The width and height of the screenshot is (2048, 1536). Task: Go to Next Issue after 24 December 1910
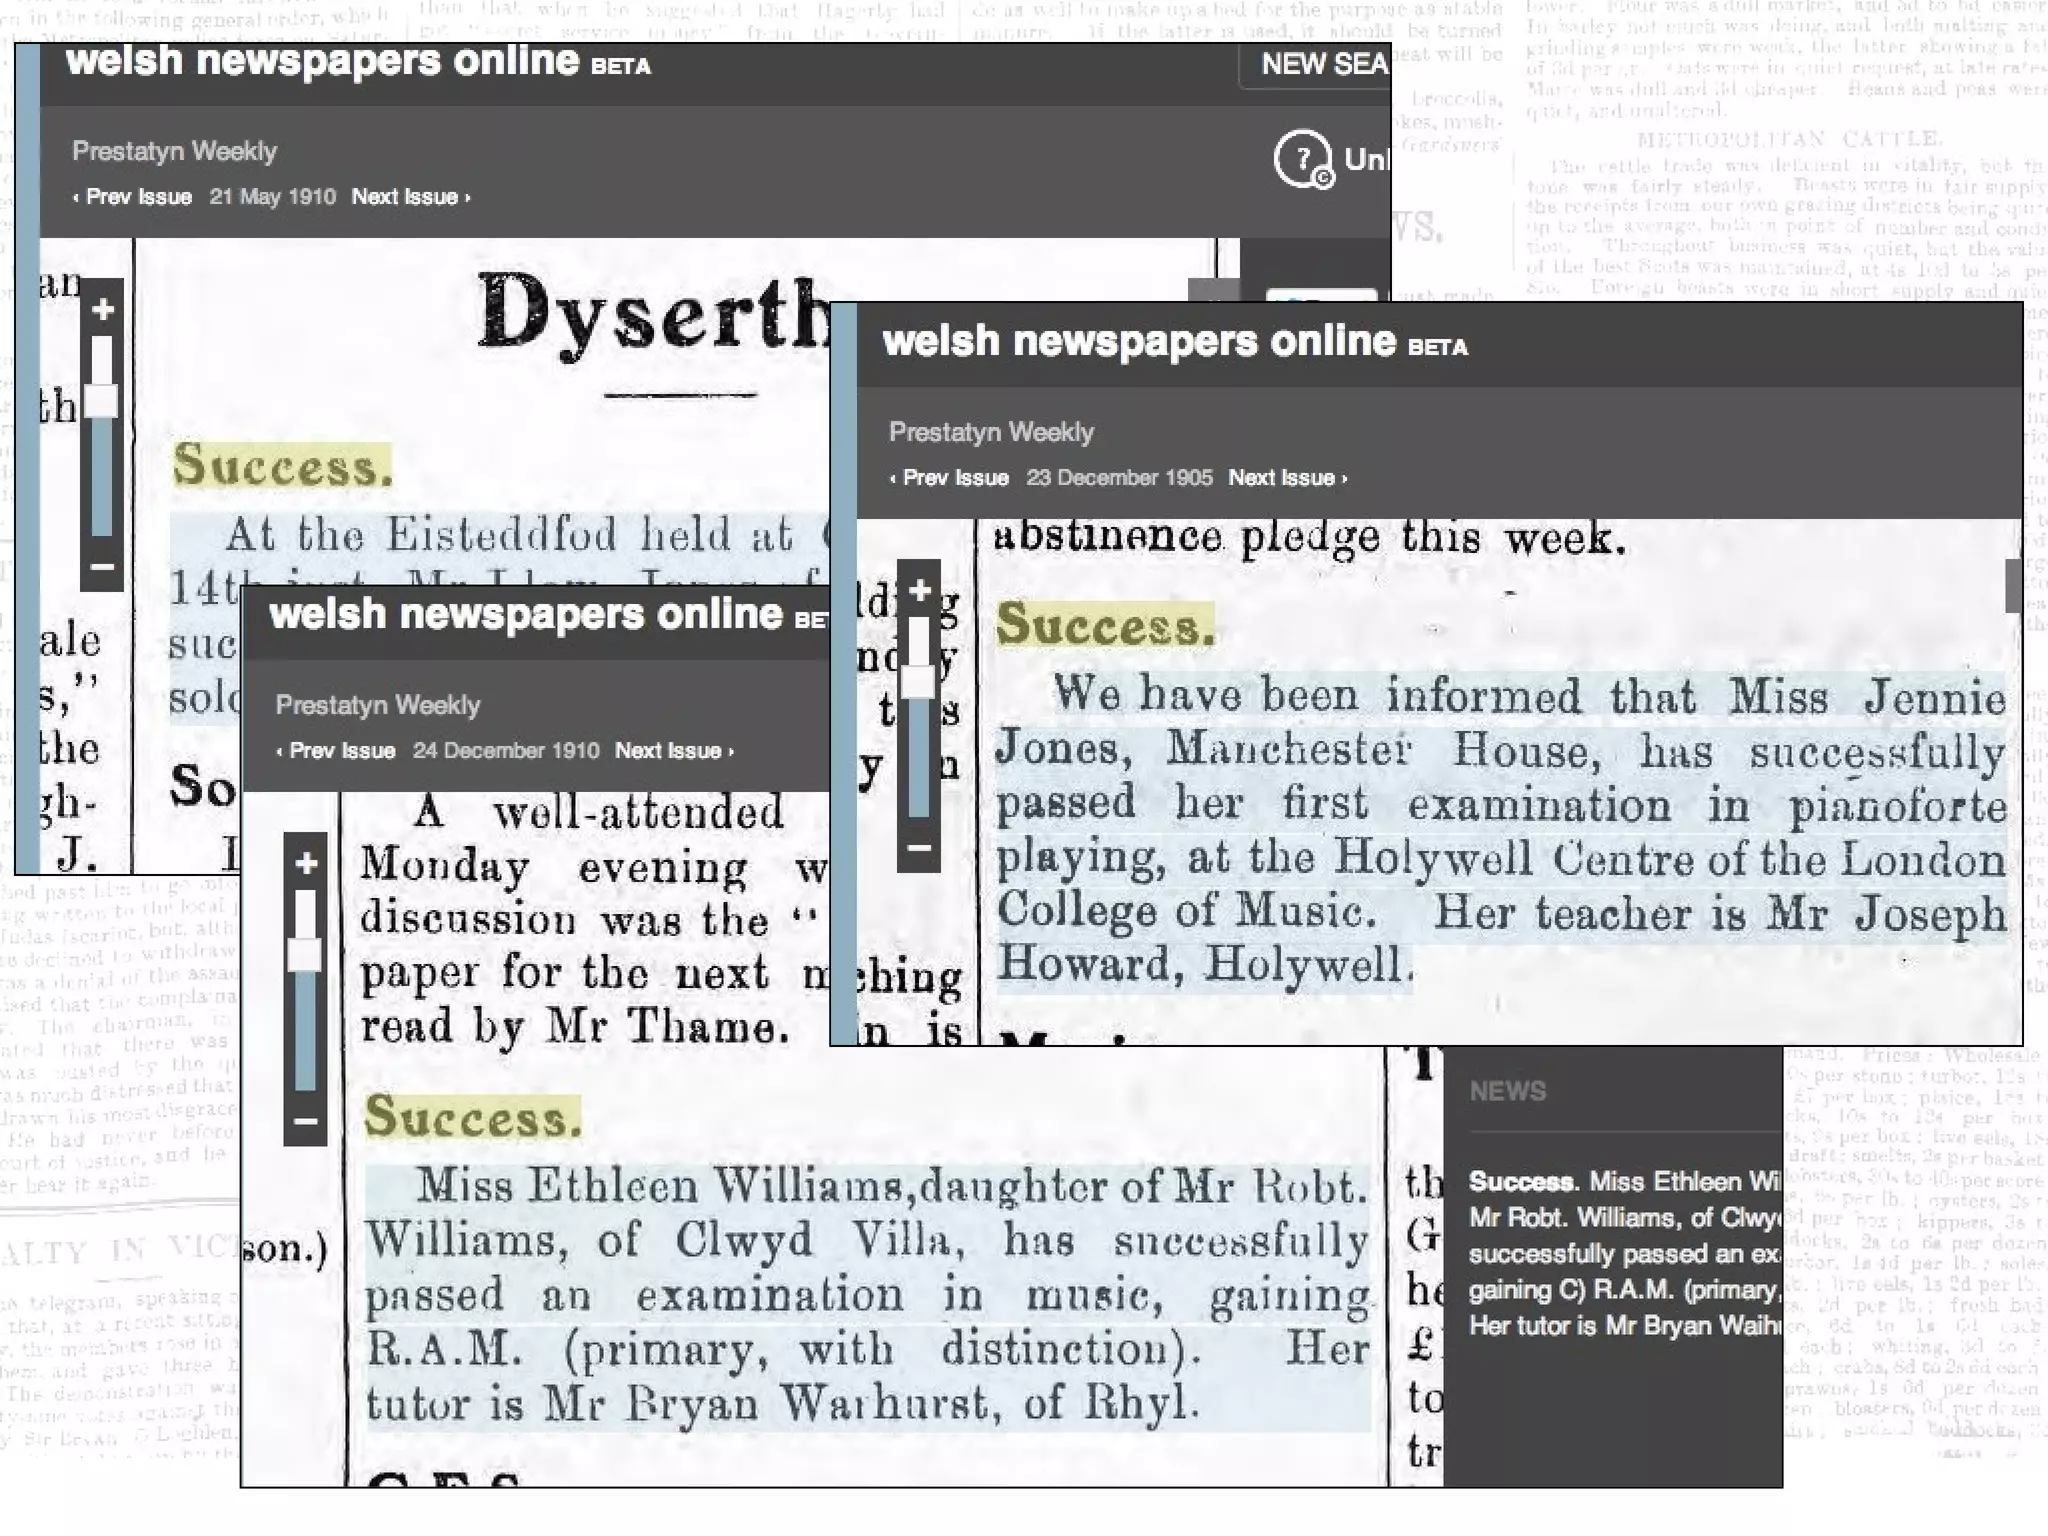click(x=675, y=751)
